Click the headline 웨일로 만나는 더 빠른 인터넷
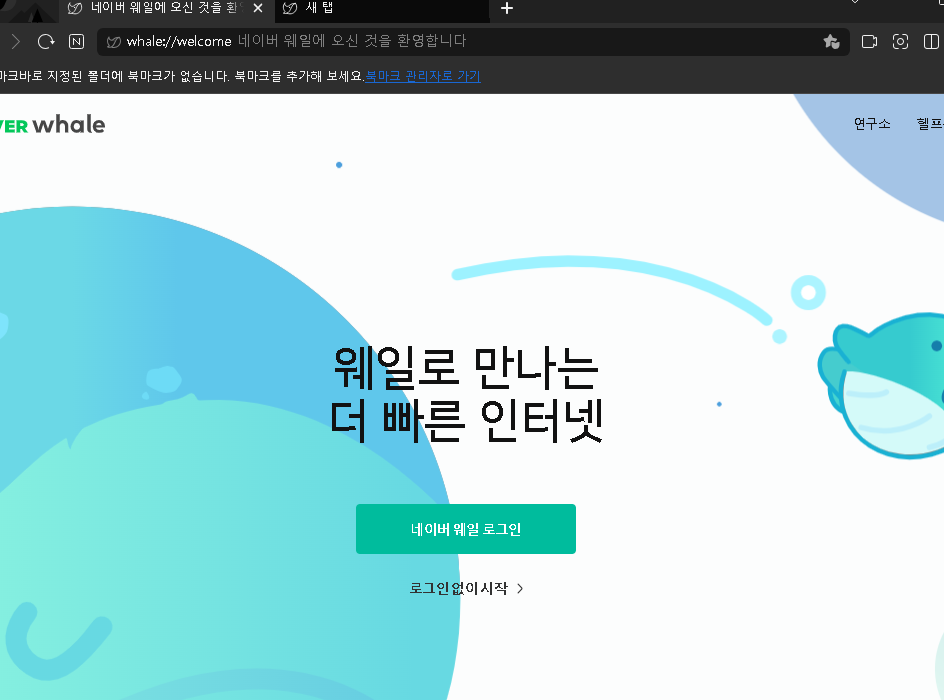Image resolution: width=944 pixels, height=700 pixels. [467, 394]
